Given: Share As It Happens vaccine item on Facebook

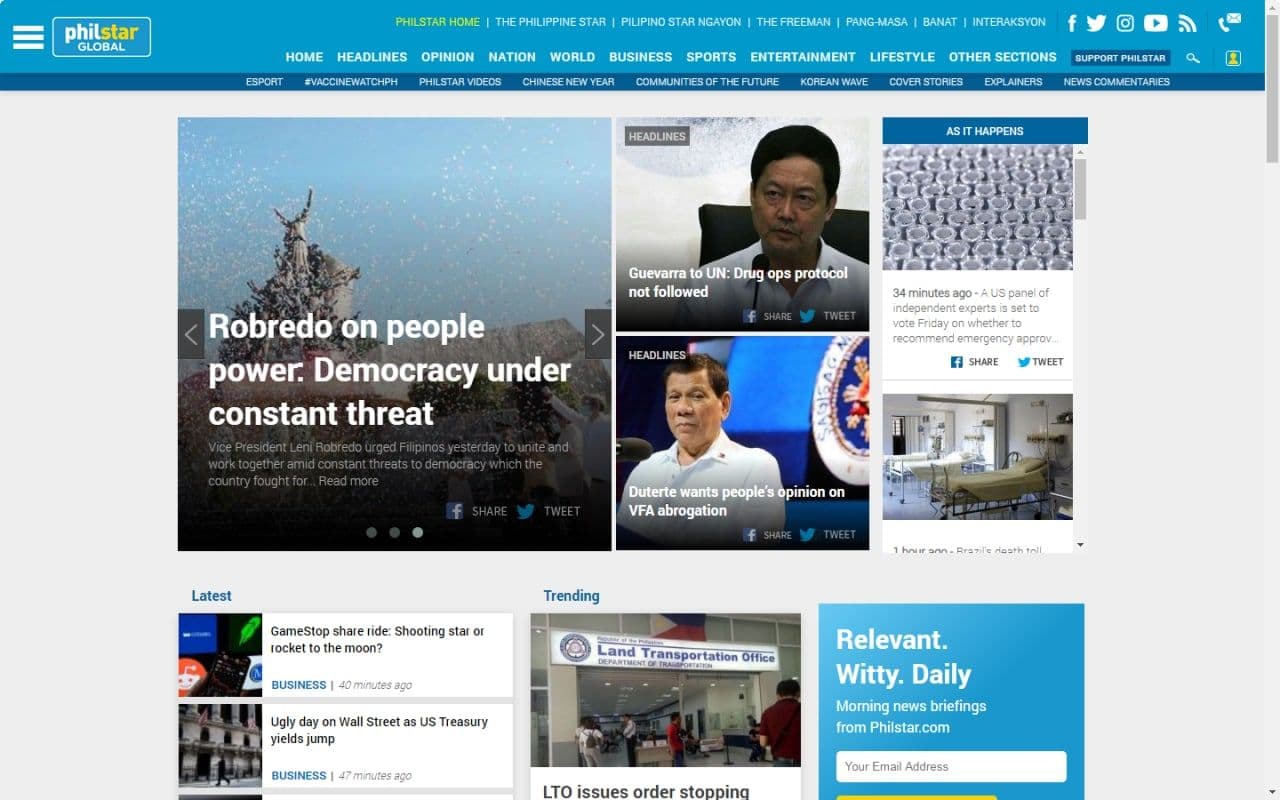Looking at the screenshot, I should [x=974, y=362].
